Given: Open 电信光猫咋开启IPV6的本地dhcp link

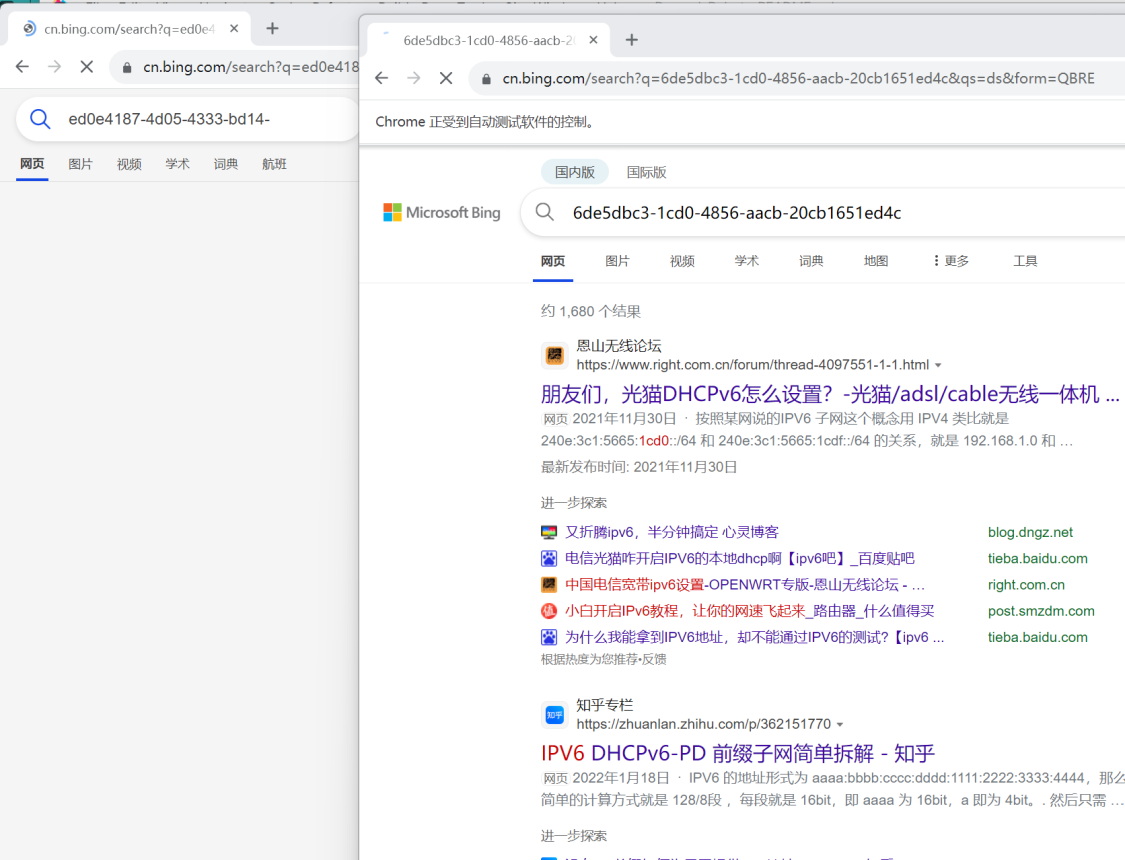Looking at the screenshot, I should [x=740, y=559].
